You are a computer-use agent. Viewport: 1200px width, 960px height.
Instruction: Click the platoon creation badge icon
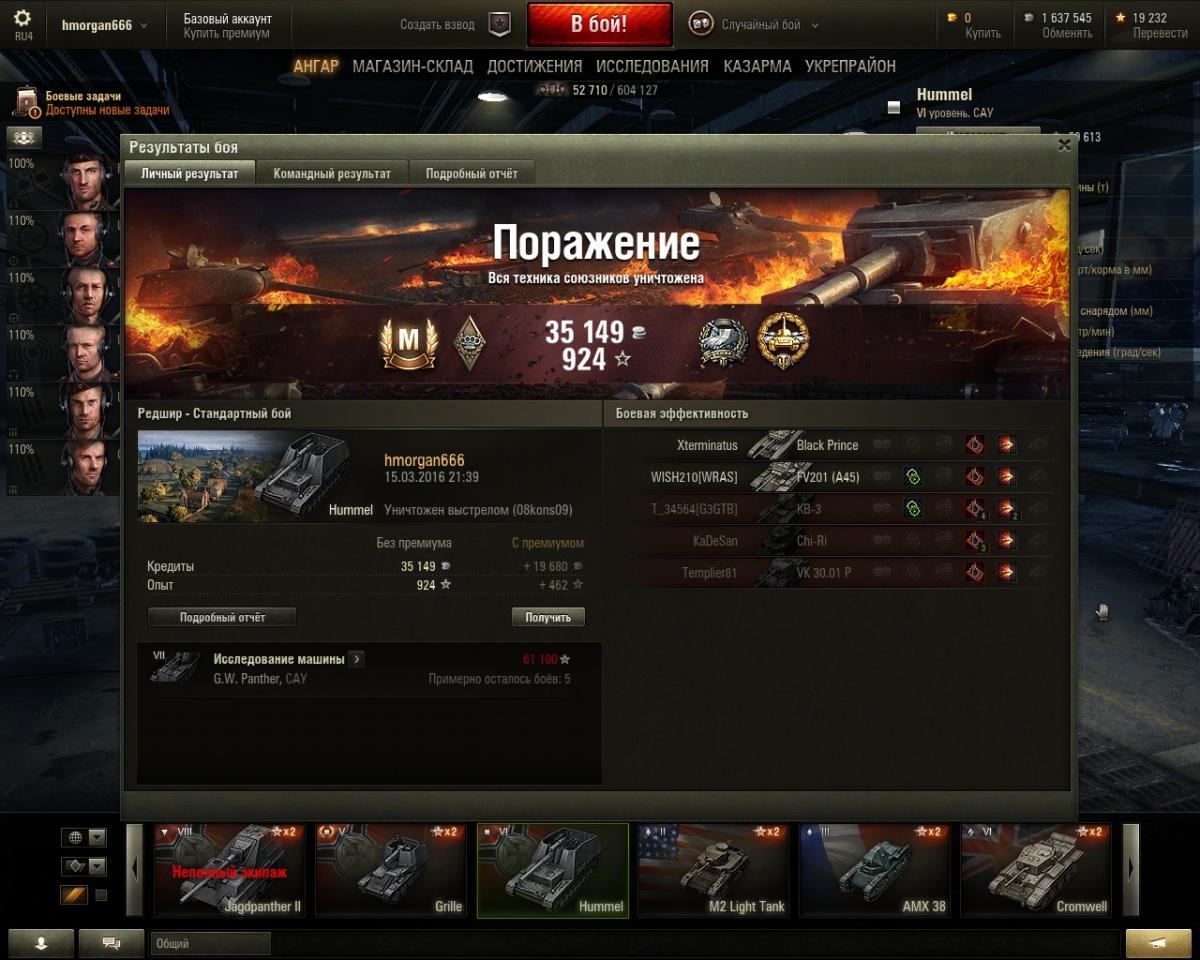point(500,24)
